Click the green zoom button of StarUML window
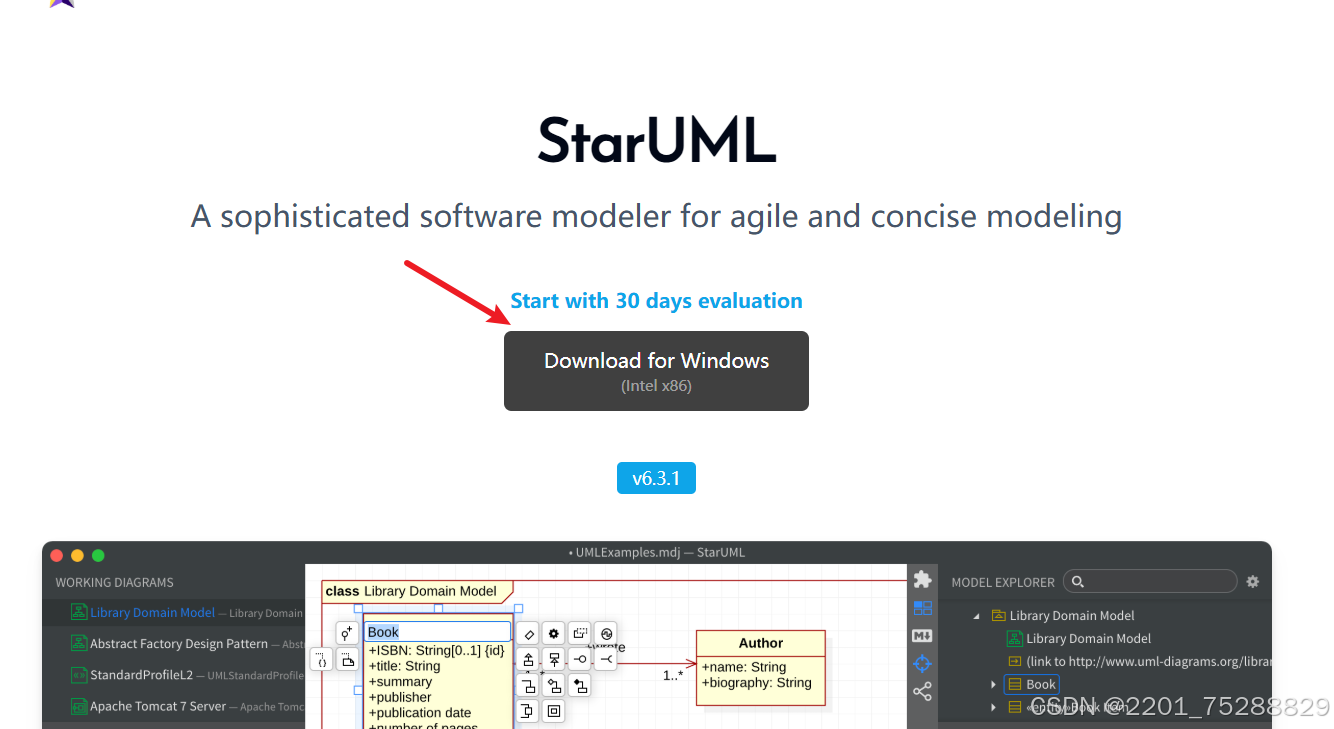1334x729 pixels. [x=98, y=555]
